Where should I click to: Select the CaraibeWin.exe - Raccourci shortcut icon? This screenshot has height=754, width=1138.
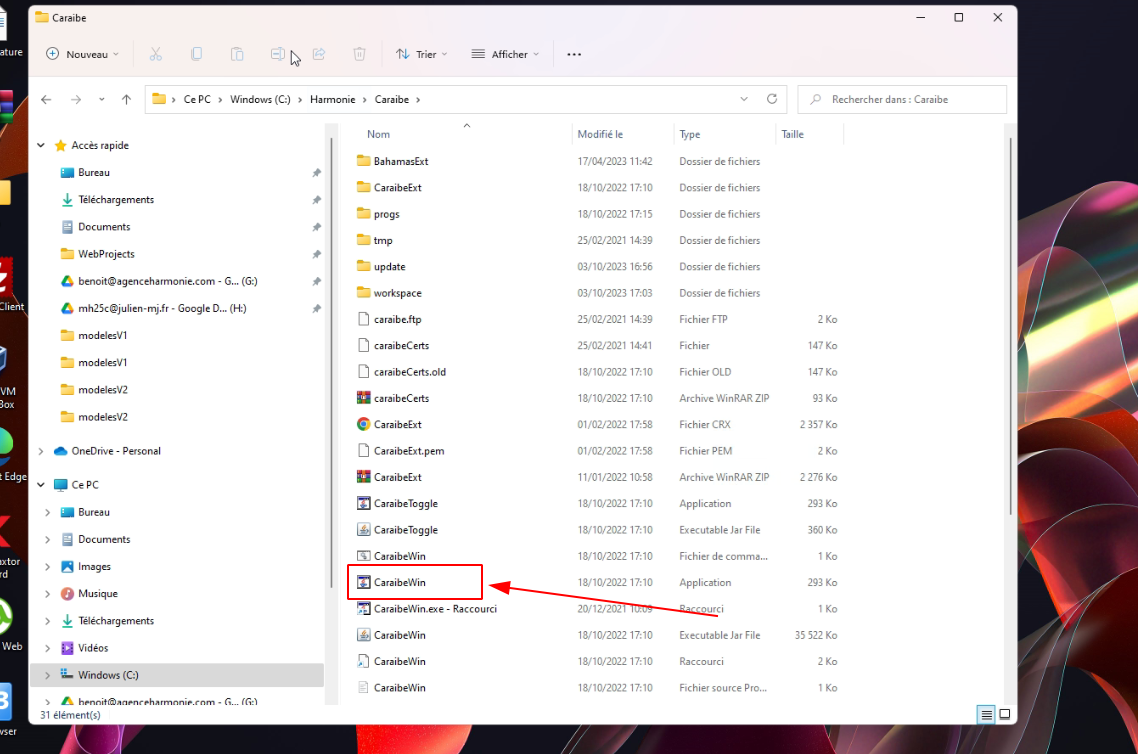tap(364, 609)
